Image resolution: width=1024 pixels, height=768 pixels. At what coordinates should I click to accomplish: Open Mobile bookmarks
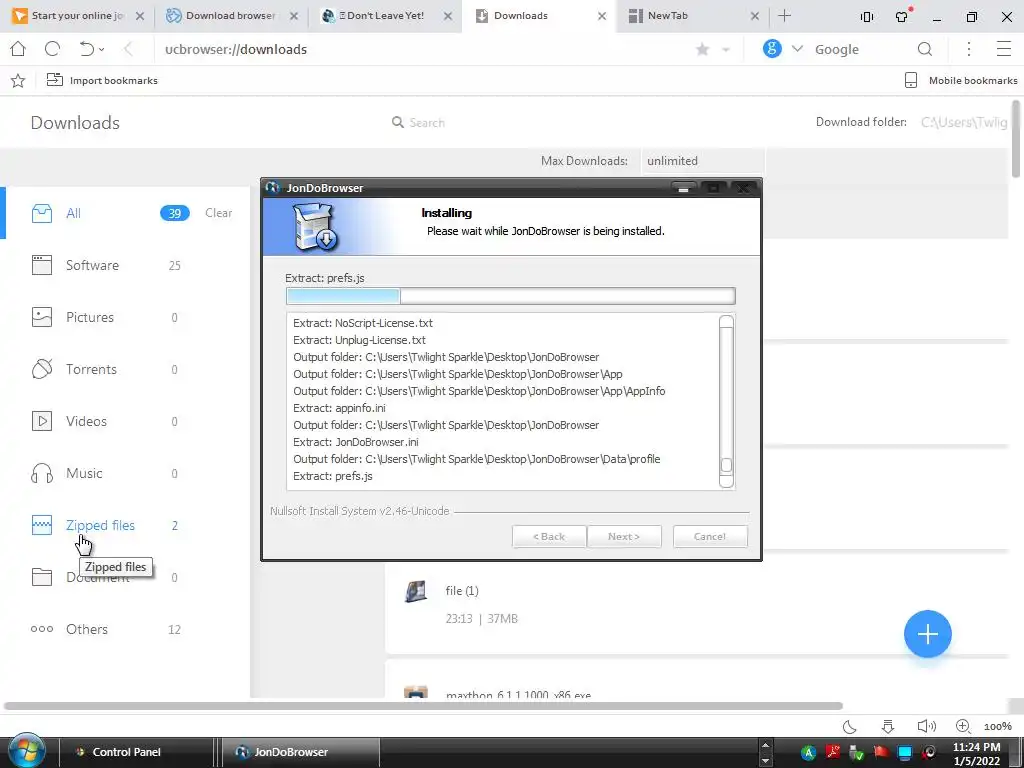961,80
